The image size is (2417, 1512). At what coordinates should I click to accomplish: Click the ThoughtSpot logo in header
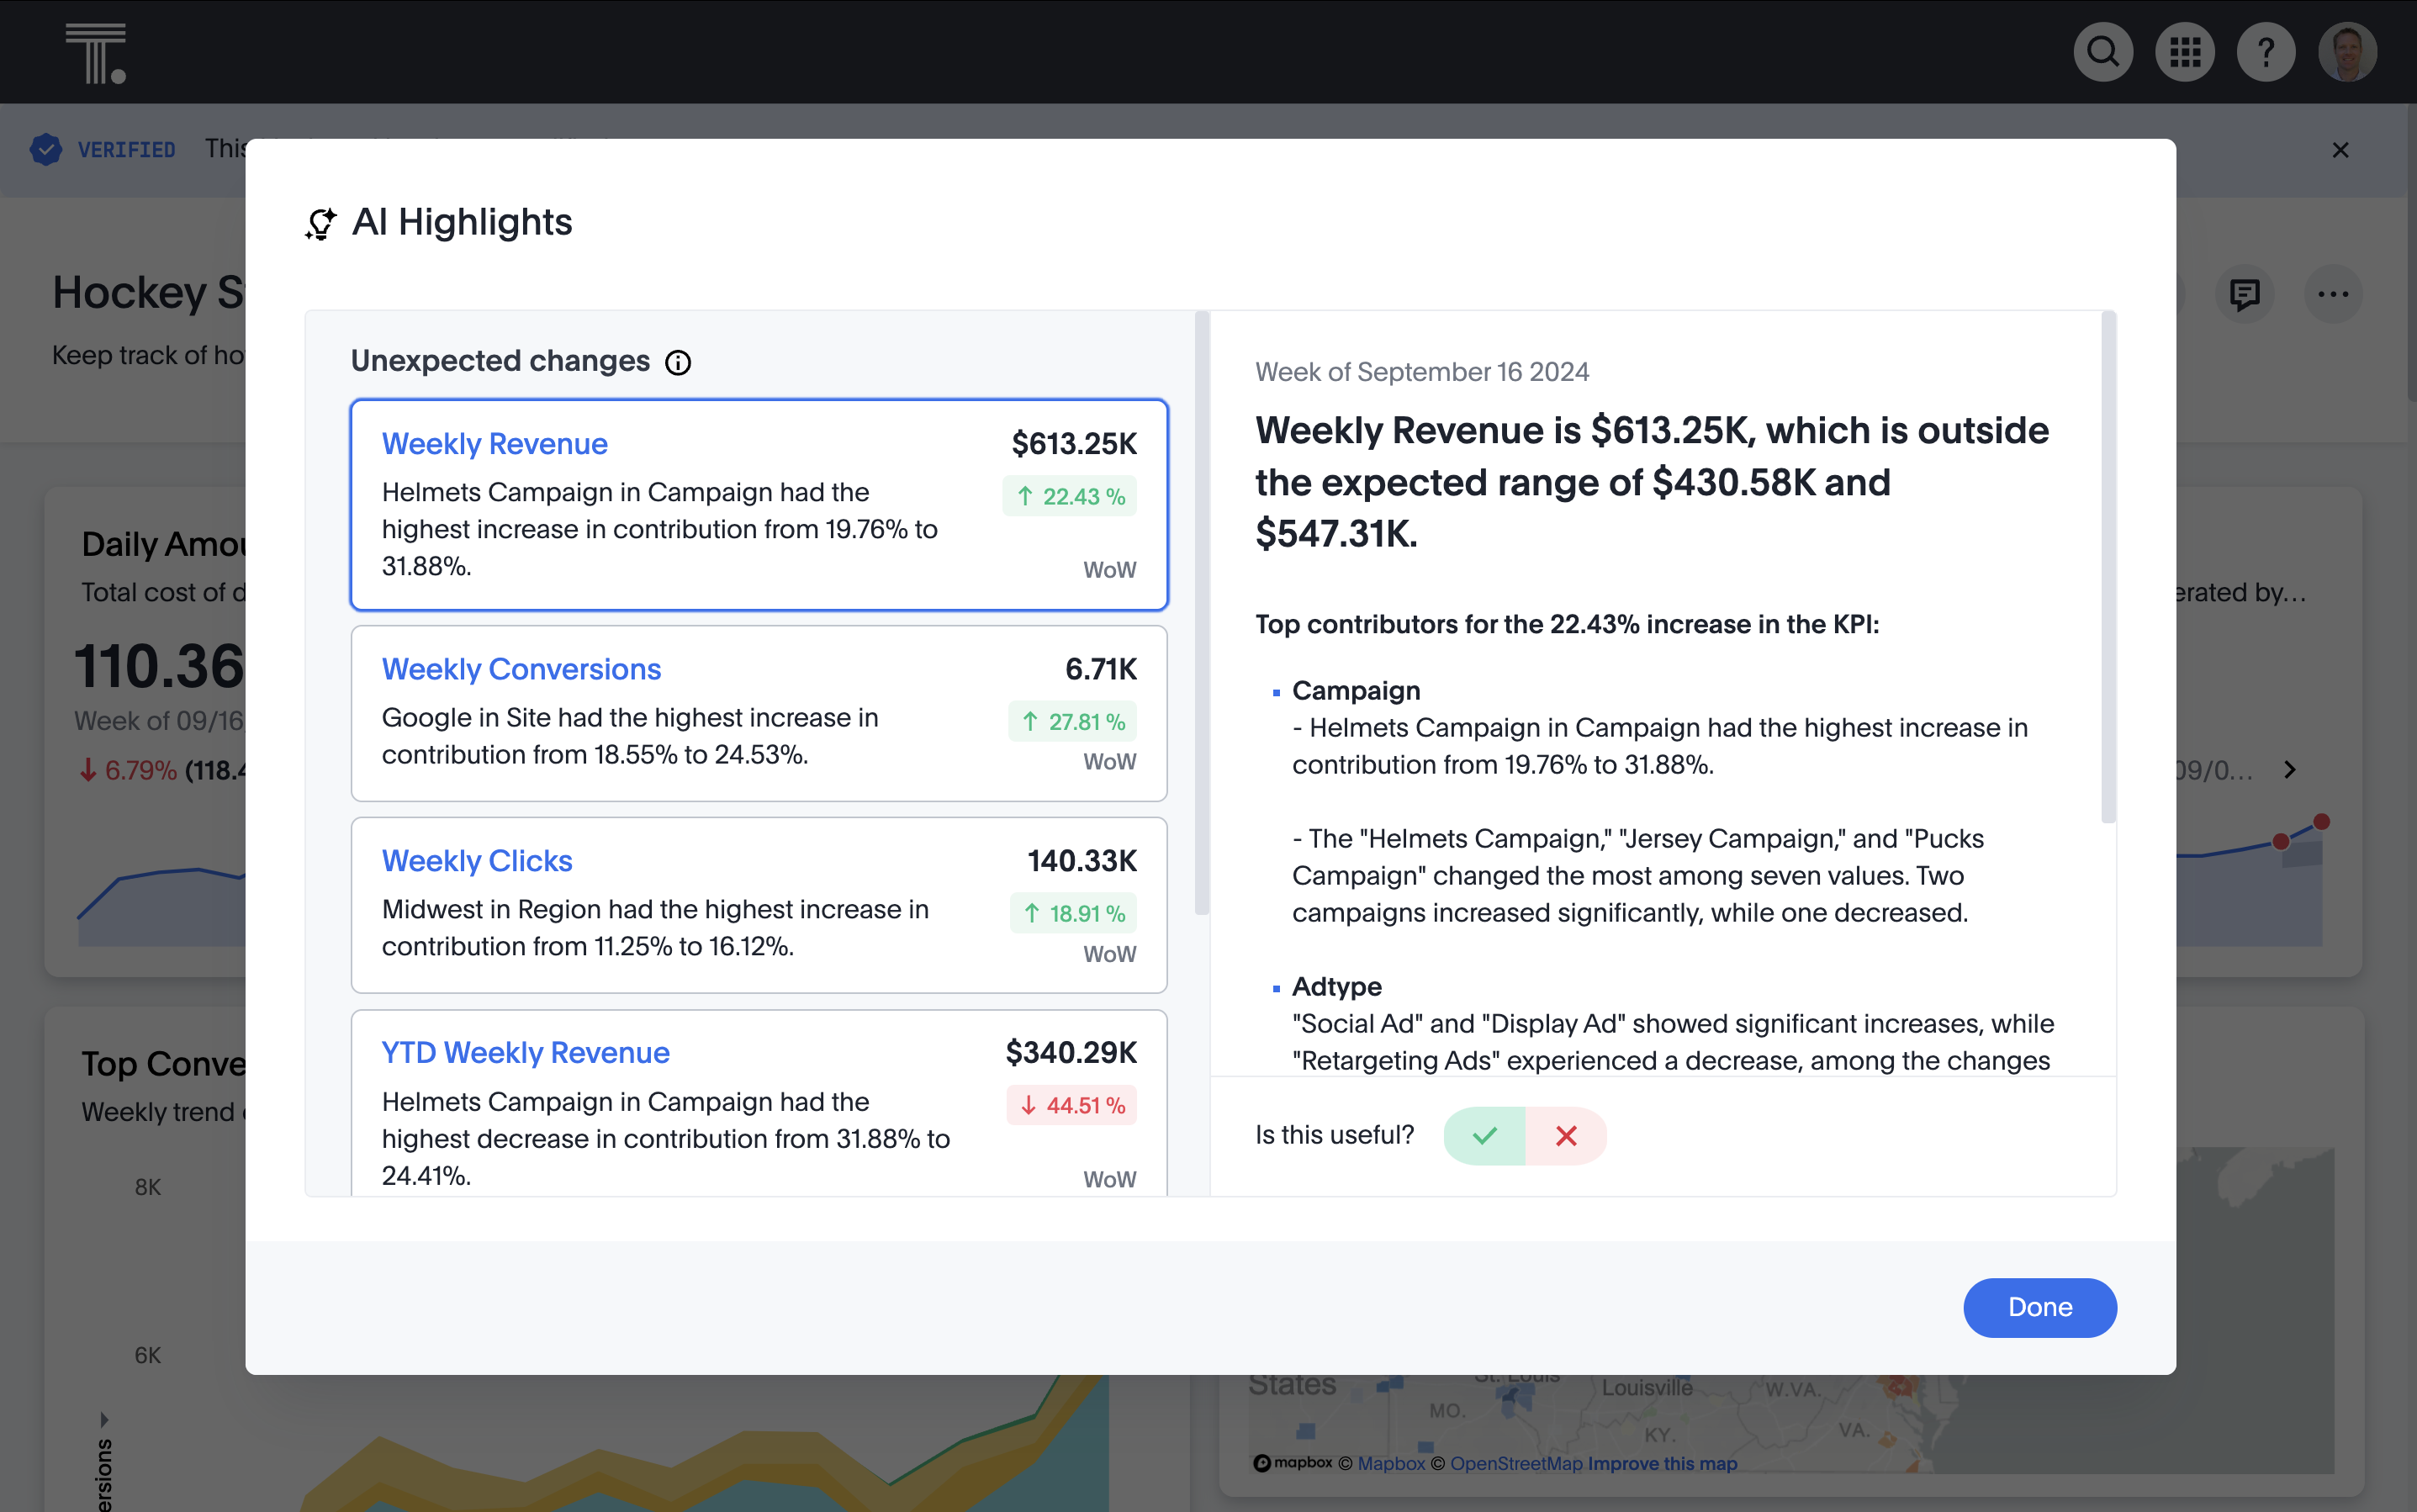[96, 53]
